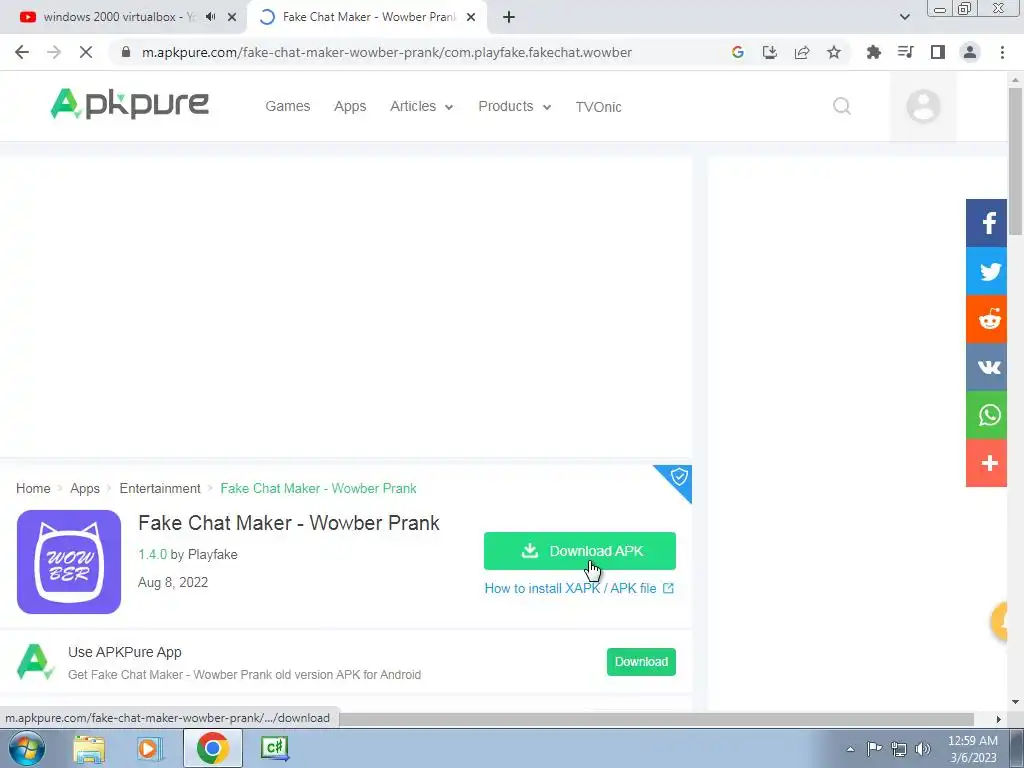Open Windows Media Player from taskbar
Viewport: 1024px width, 768px height.
point(150,748)
